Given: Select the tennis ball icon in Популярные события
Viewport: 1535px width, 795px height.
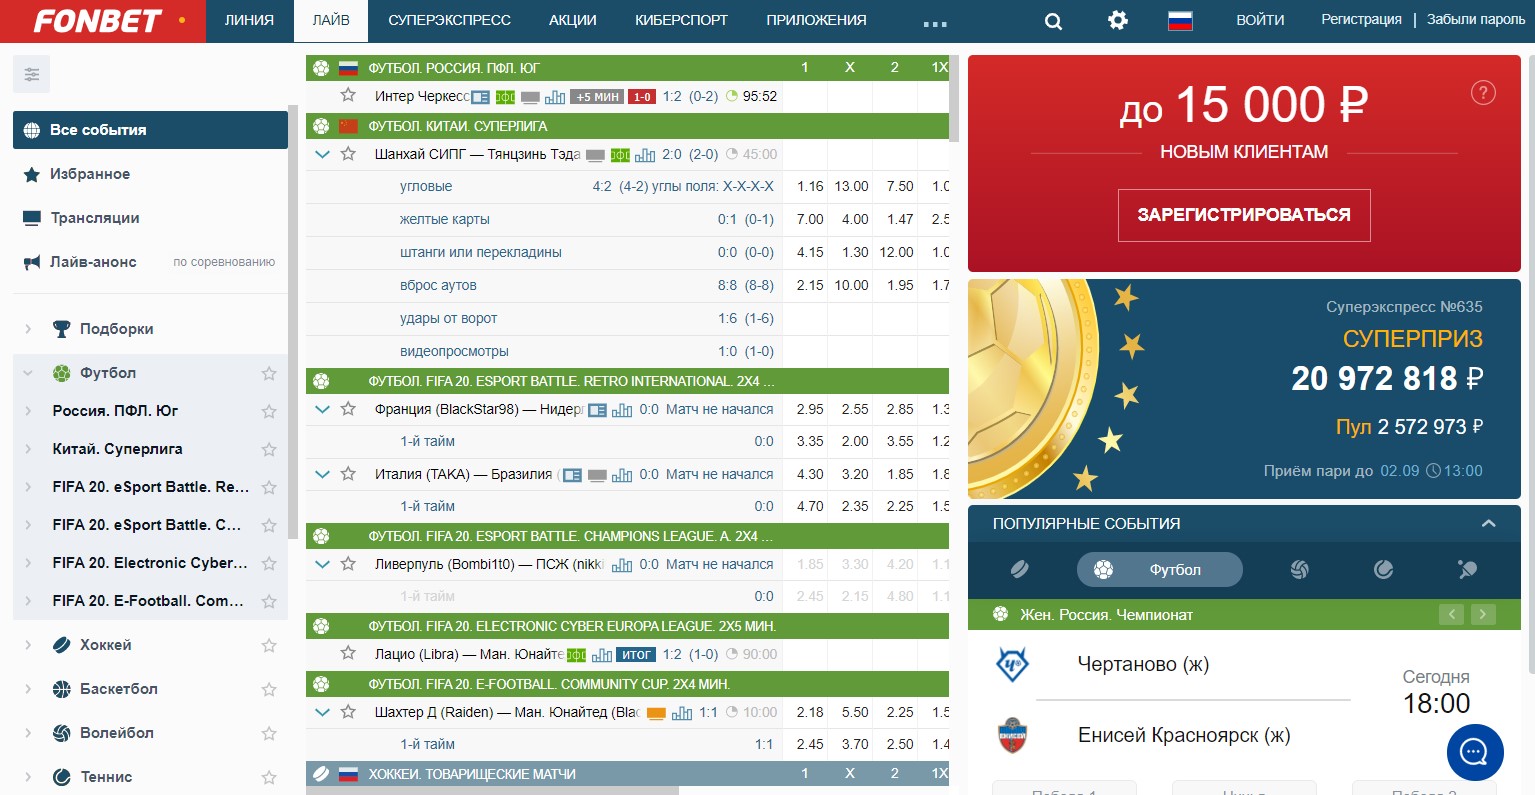Looking at the screenshot, I should 1384,569.
